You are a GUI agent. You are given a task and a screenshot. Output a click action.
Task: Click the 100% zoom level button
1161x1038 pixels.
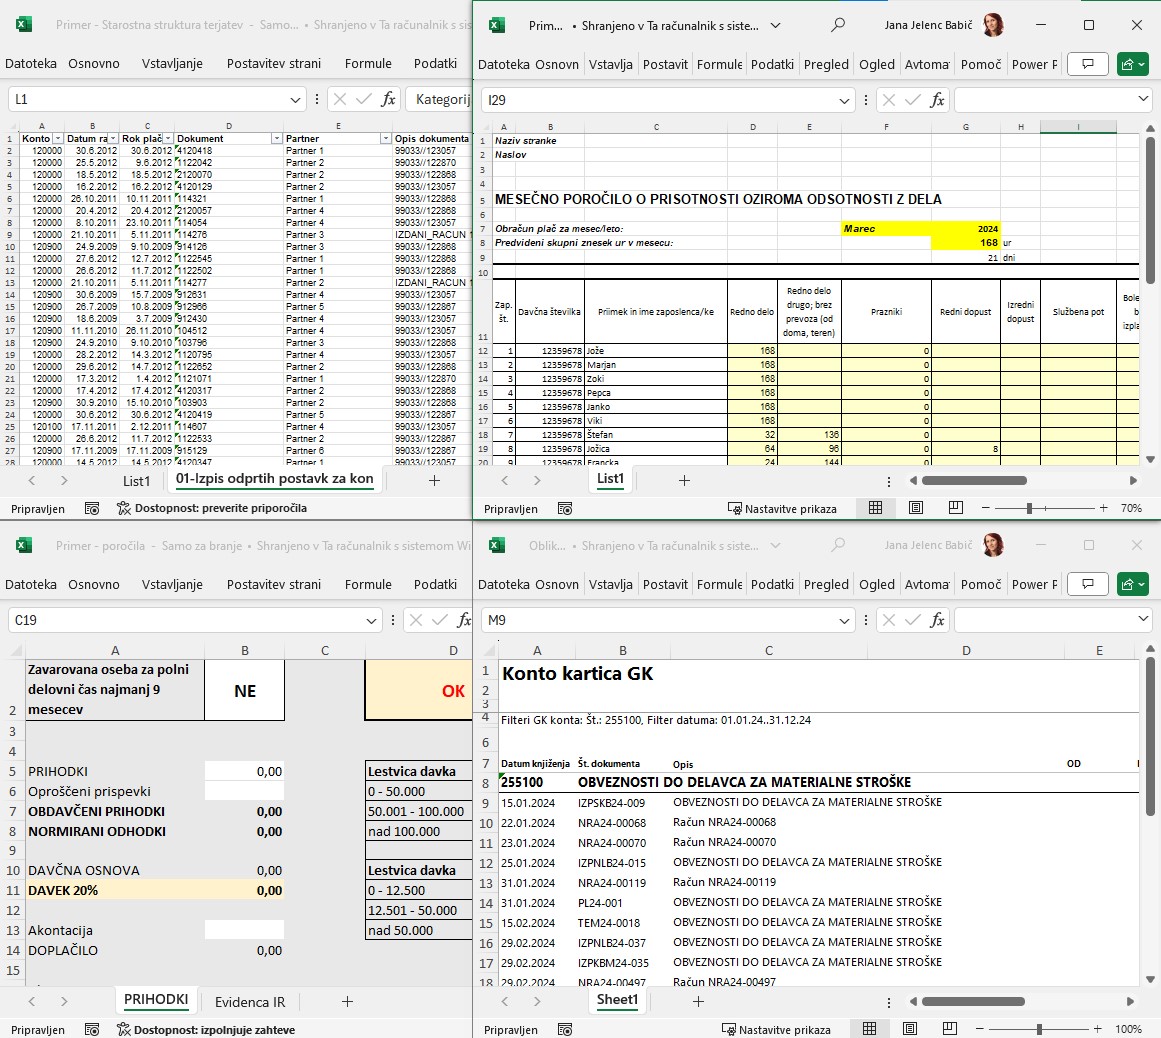coord(1128,1028)
